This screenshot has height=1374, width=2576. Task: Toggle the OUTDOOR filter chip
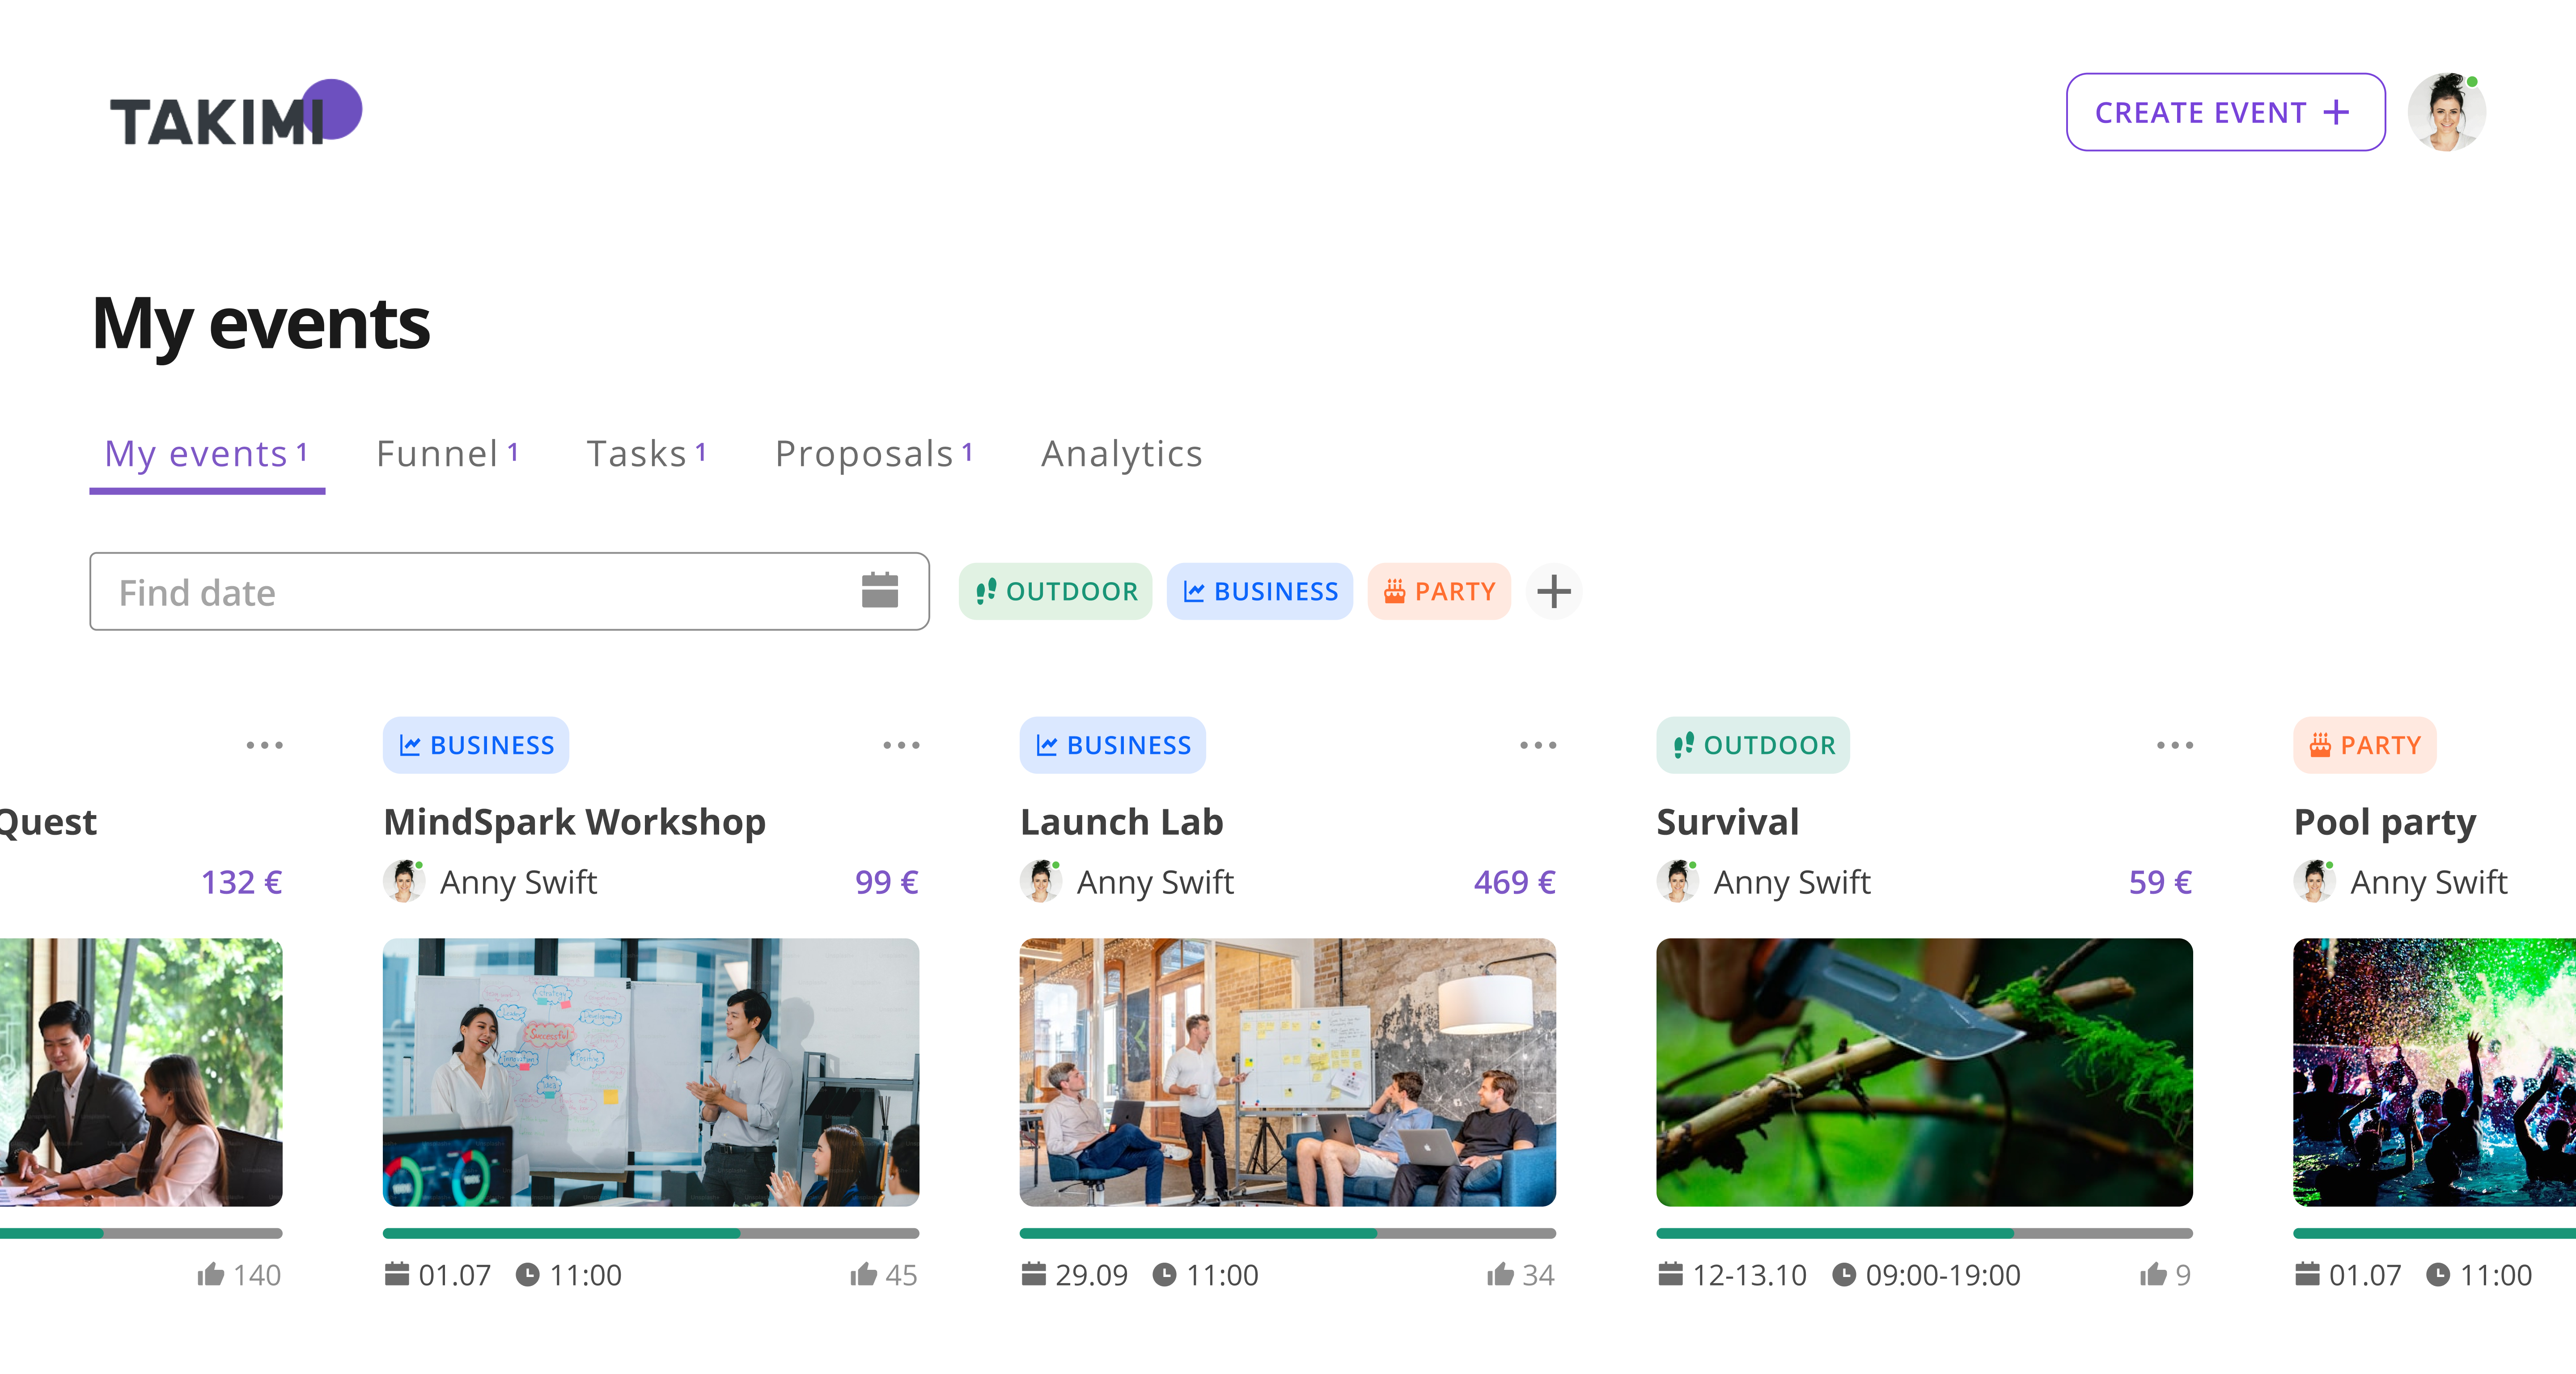point(1055,591)
